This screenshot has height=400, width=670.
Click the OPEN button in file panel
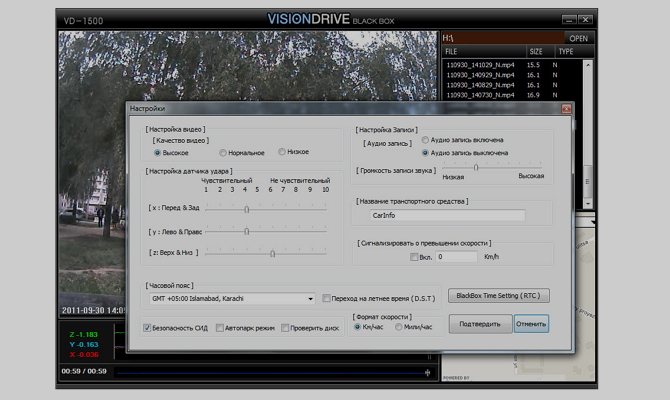tap(579, 38)
